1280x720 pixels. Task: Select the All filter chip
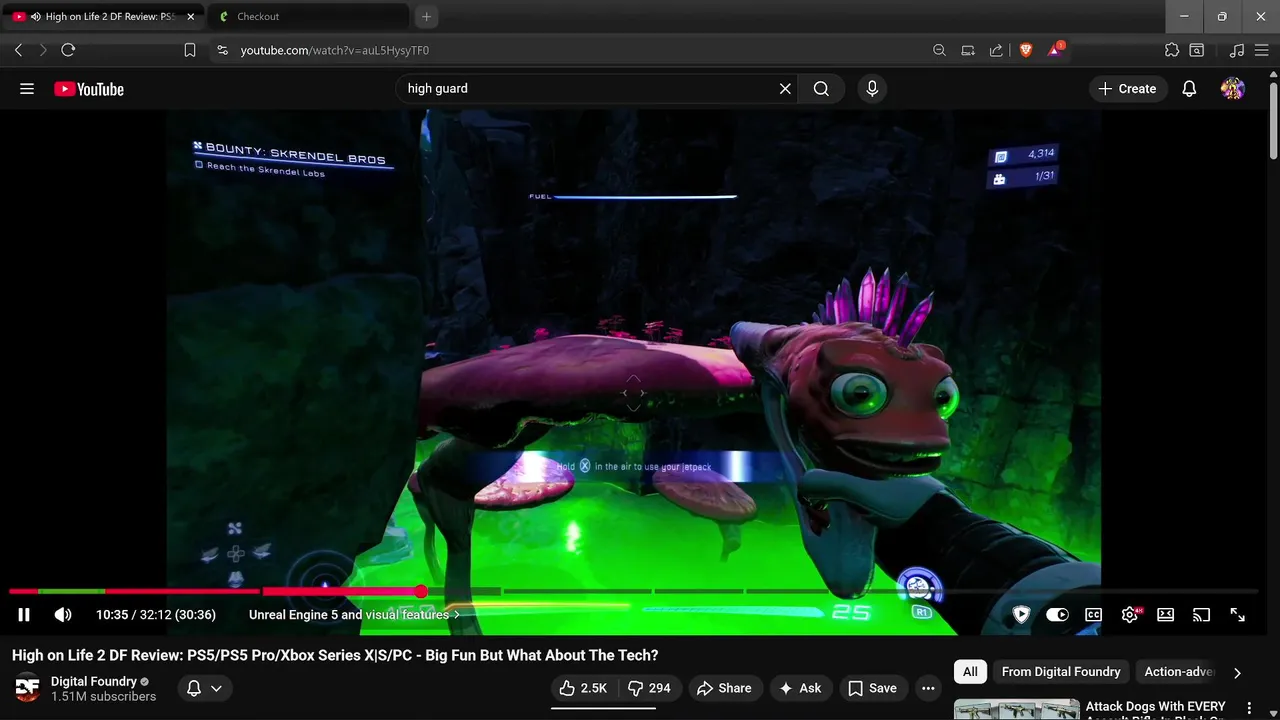[x=970, y=672]
